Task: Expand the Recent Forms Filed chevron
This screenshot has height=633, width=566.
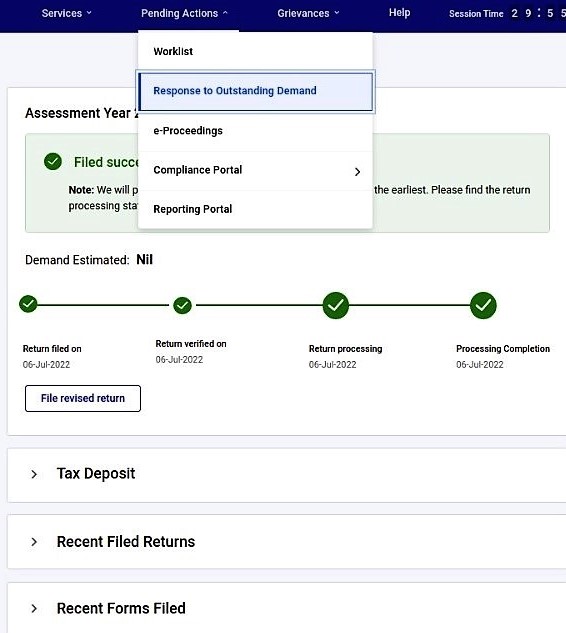Action: pos(34,608)
